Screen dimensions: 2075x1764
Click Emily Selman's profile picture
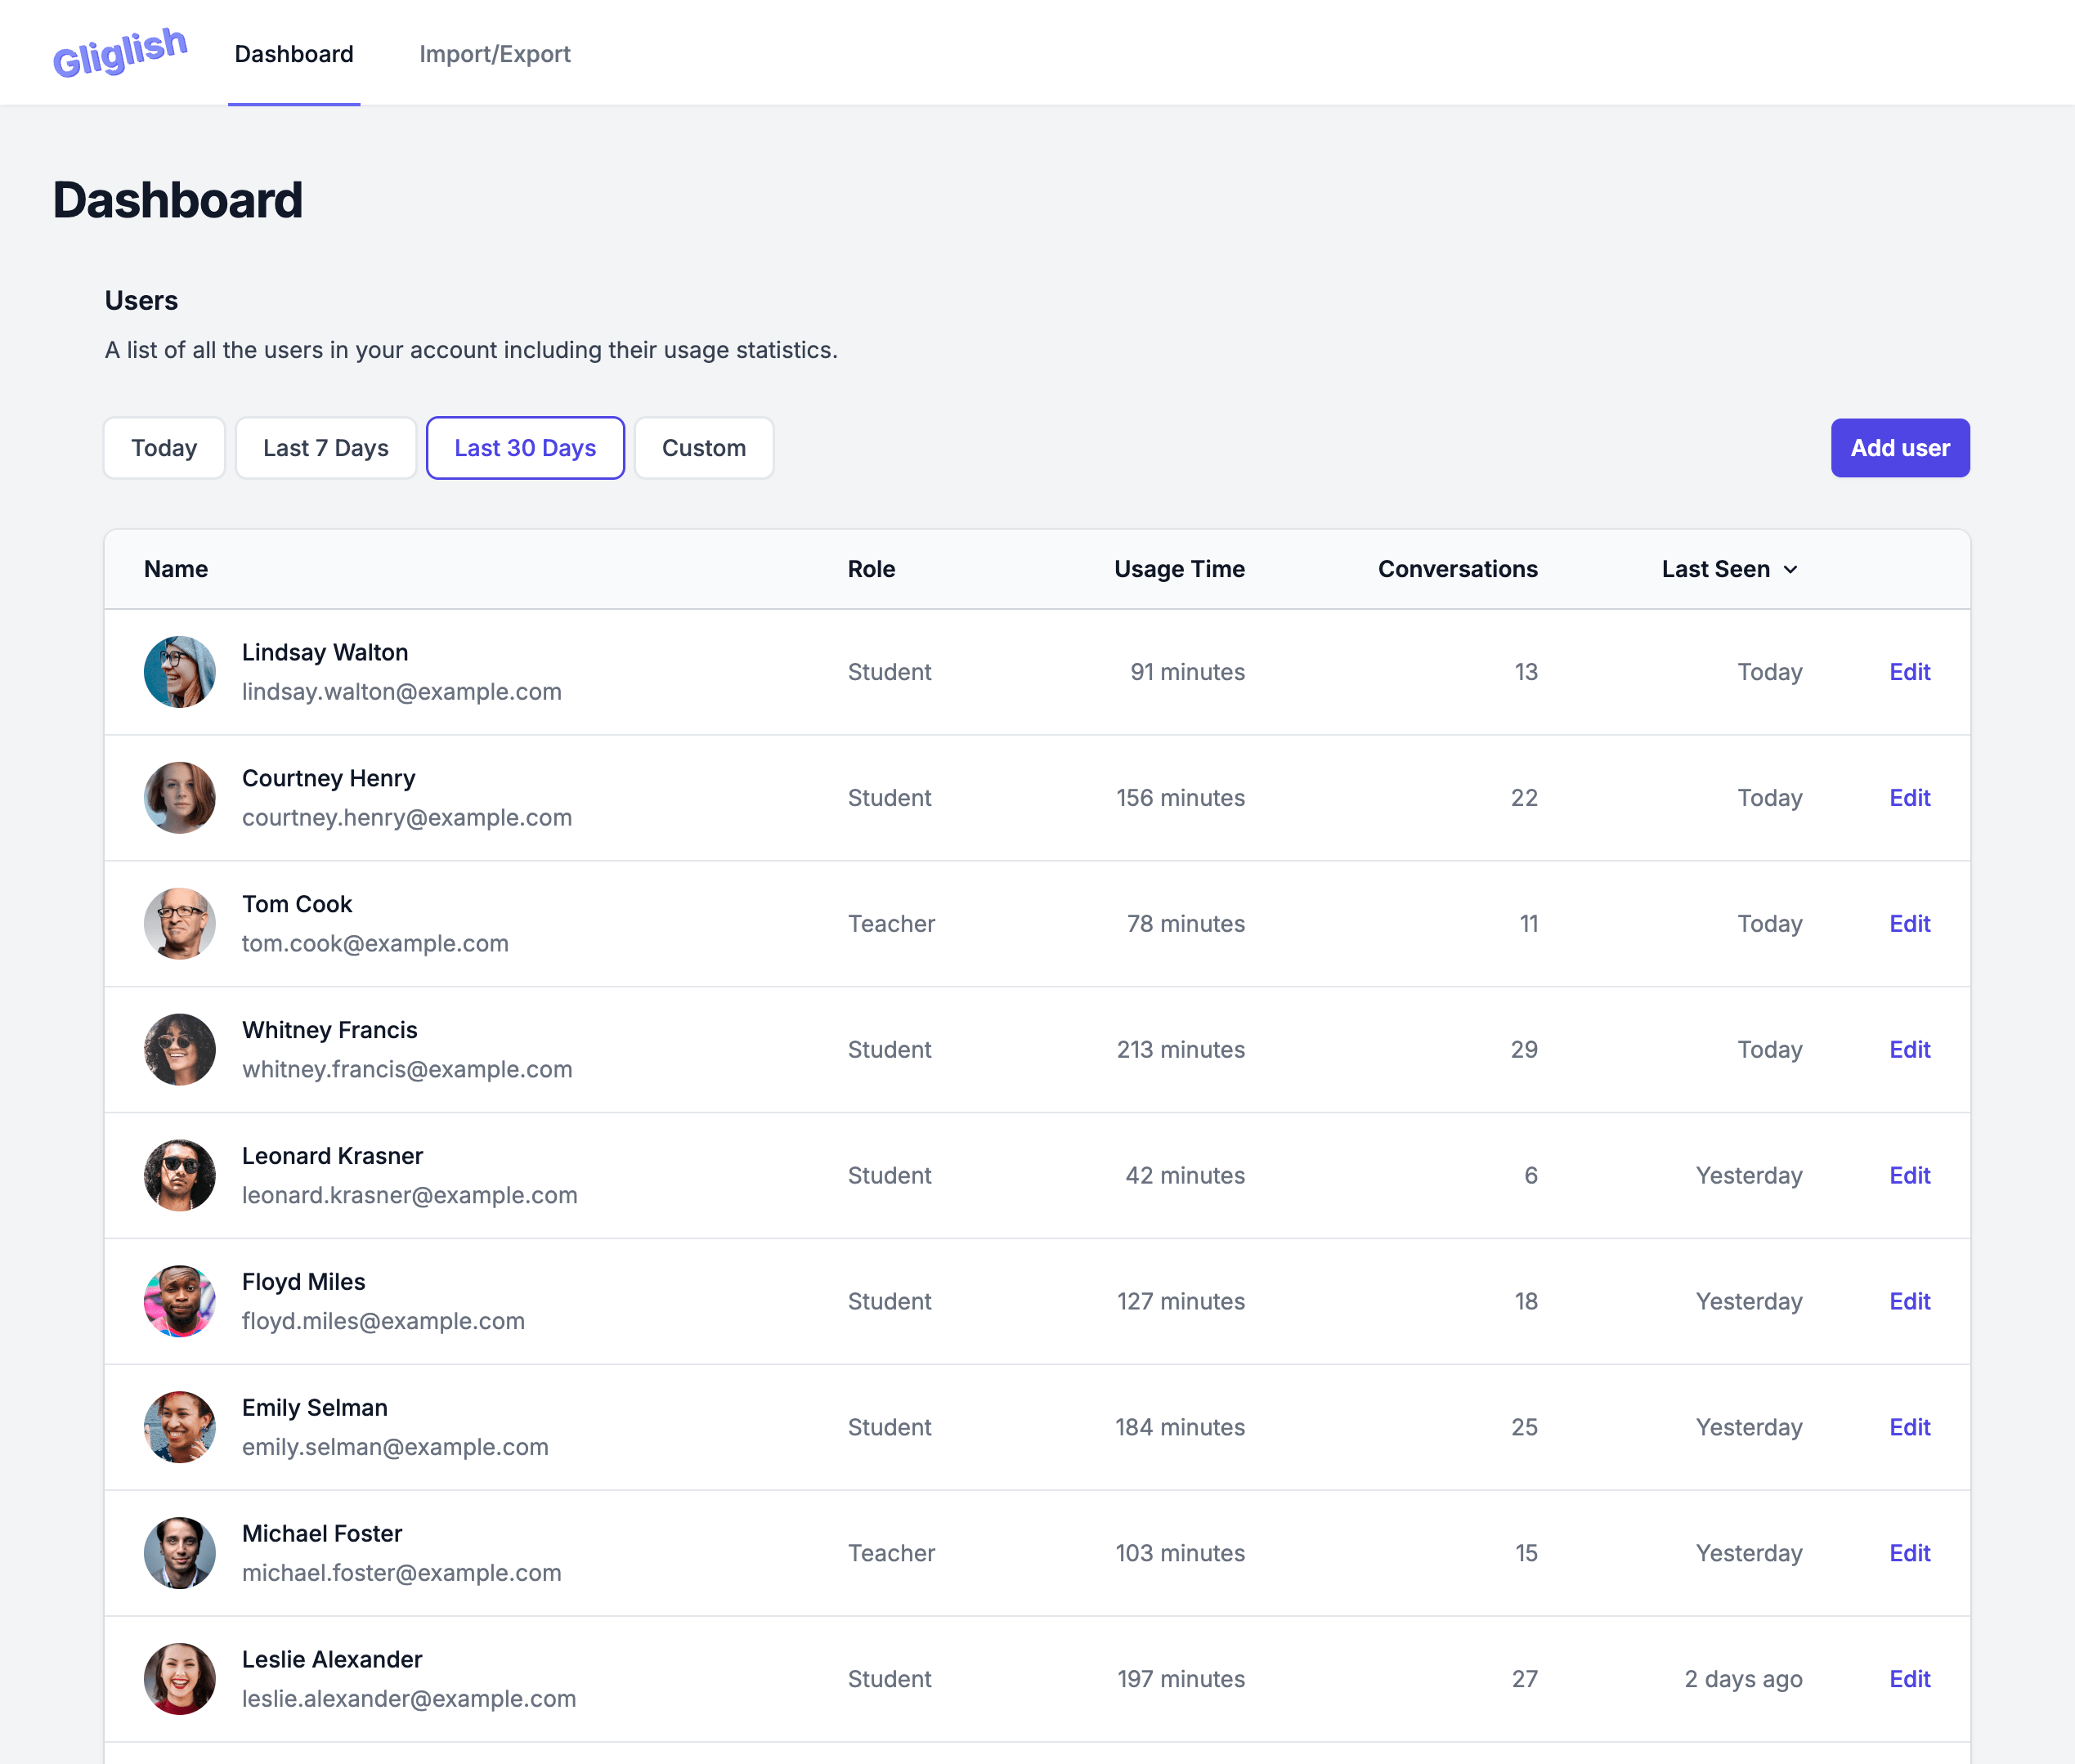pos(178,1426)
